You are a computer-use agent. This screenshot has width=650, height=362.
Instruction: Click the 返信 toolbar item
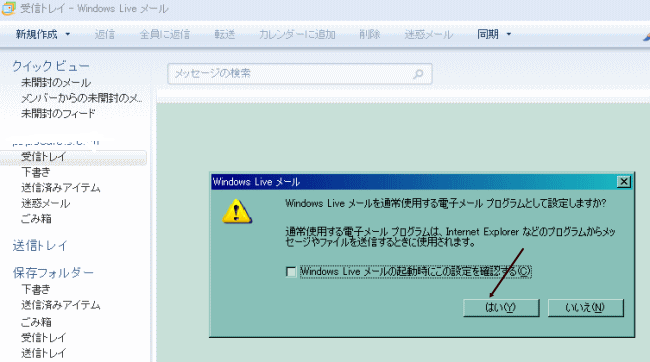click(104, 34)
